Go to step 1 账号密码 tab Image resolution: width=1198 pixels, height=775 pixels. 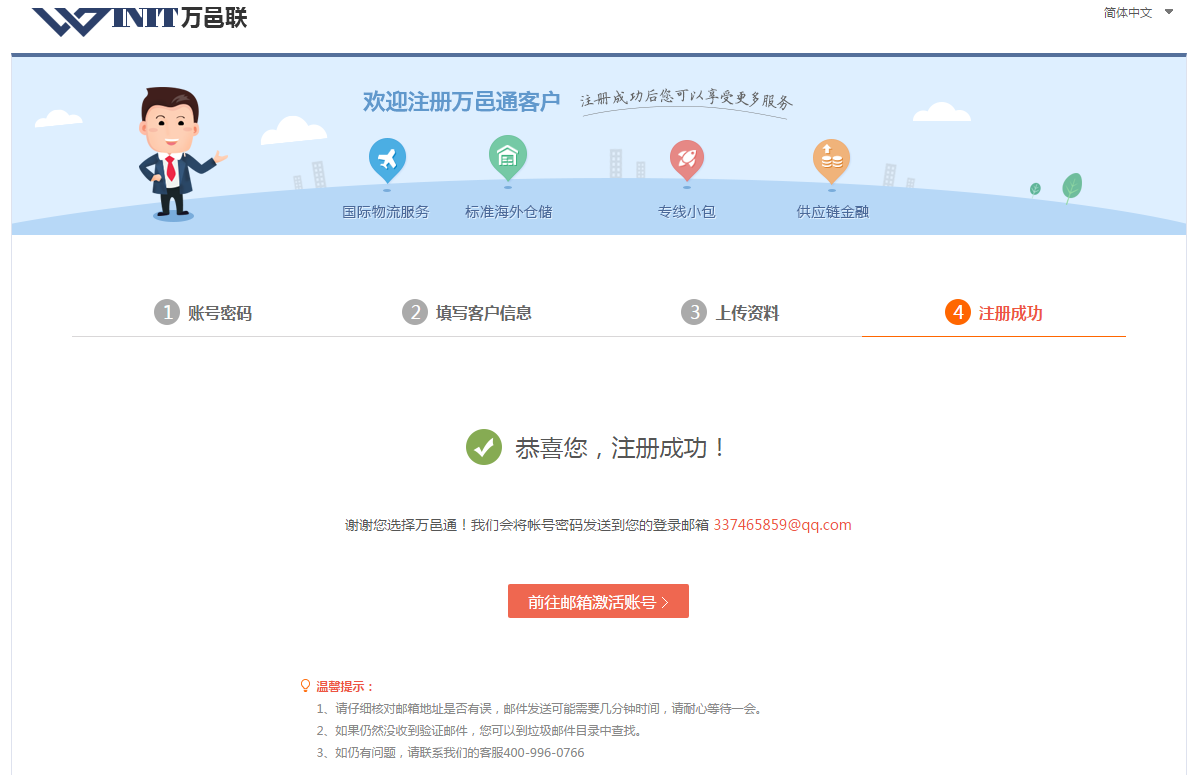(x=203, y=313)
